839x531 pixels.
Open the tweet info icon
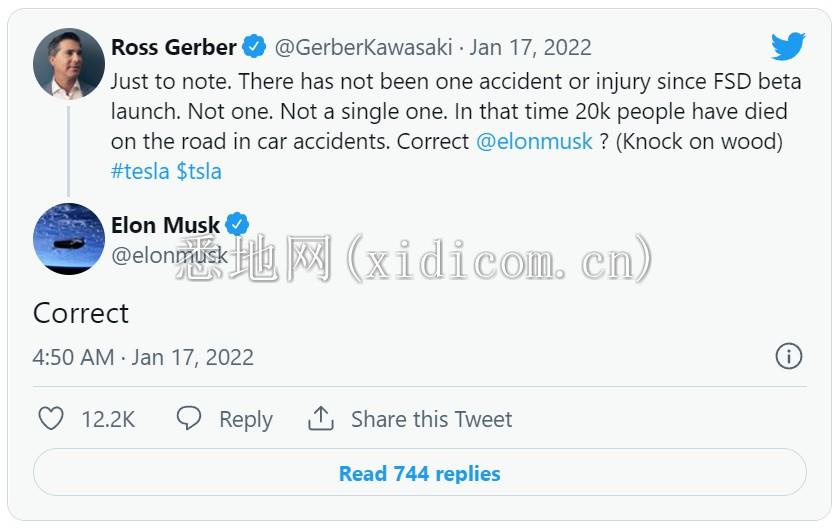point(789,356)
